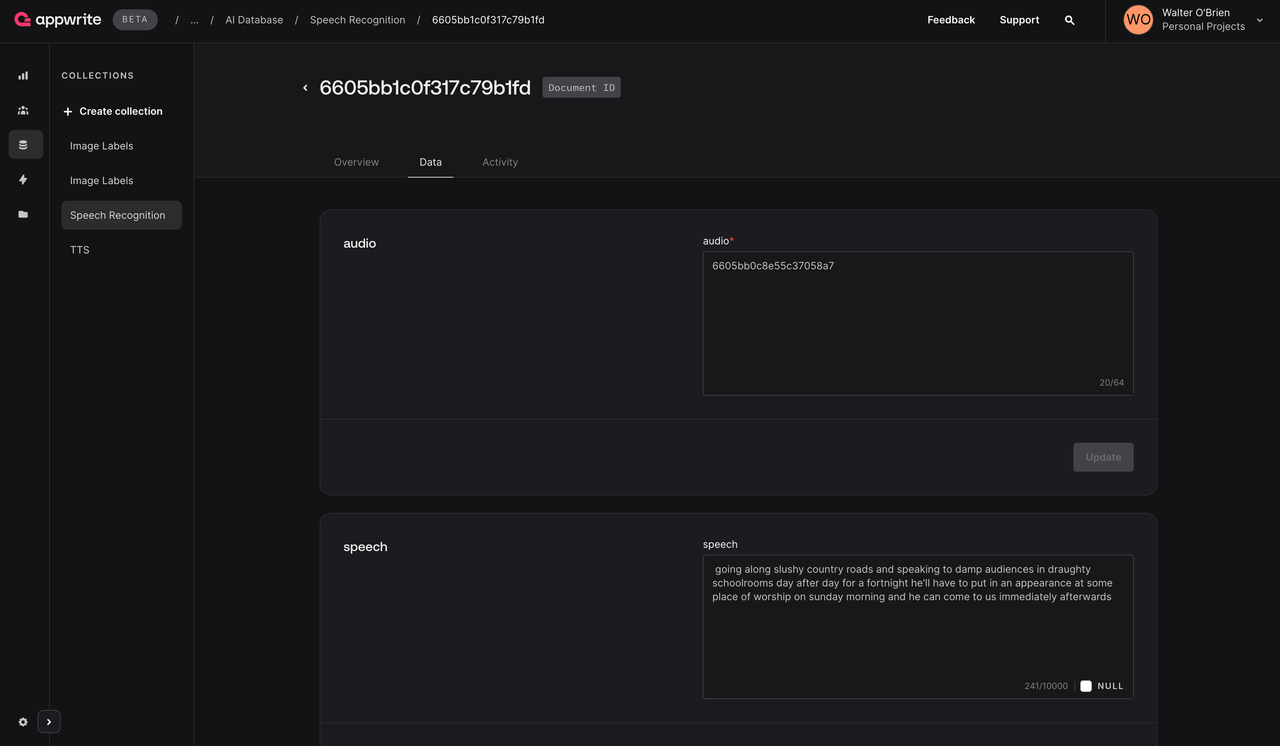Click the Walter O'Brien name text

click(x=1196, y=13)
